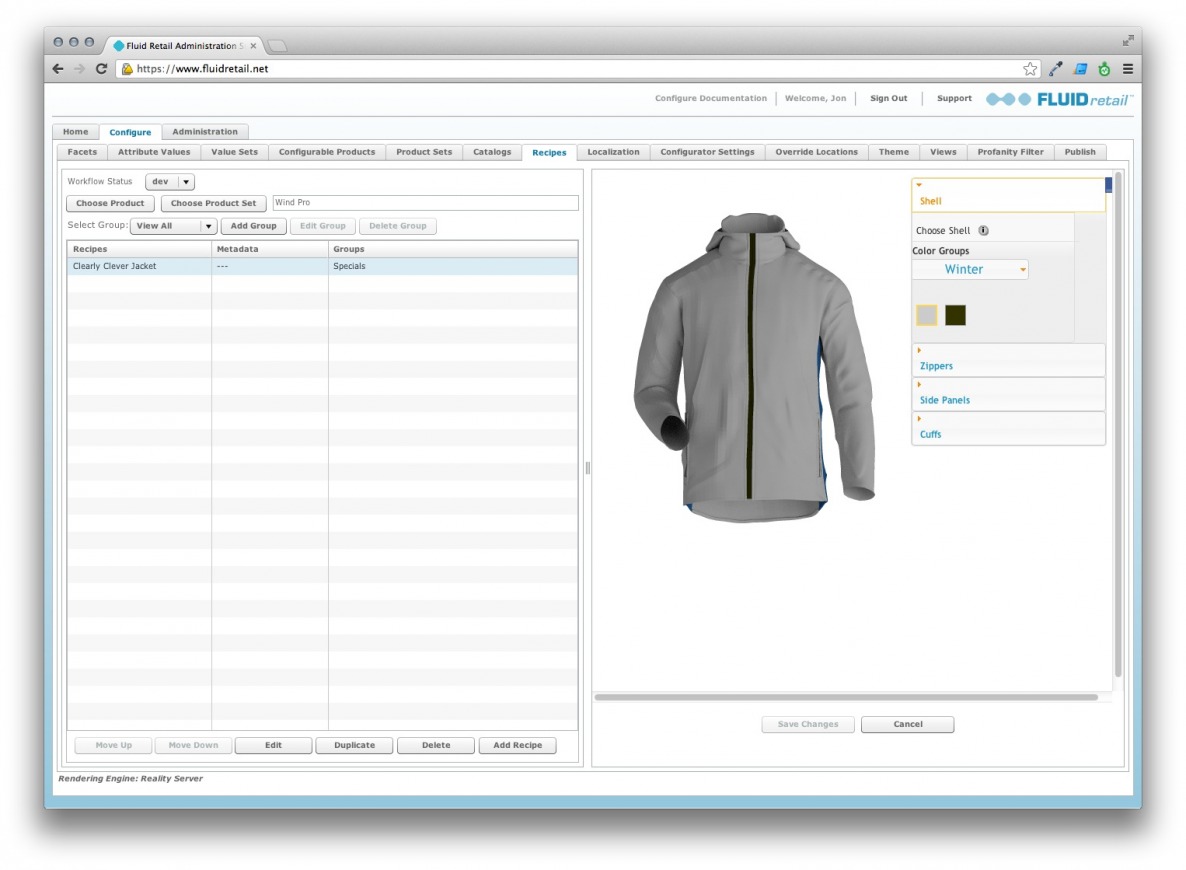
Task: Click the lock icon in the address bar
Action: [x=125, y=68]
